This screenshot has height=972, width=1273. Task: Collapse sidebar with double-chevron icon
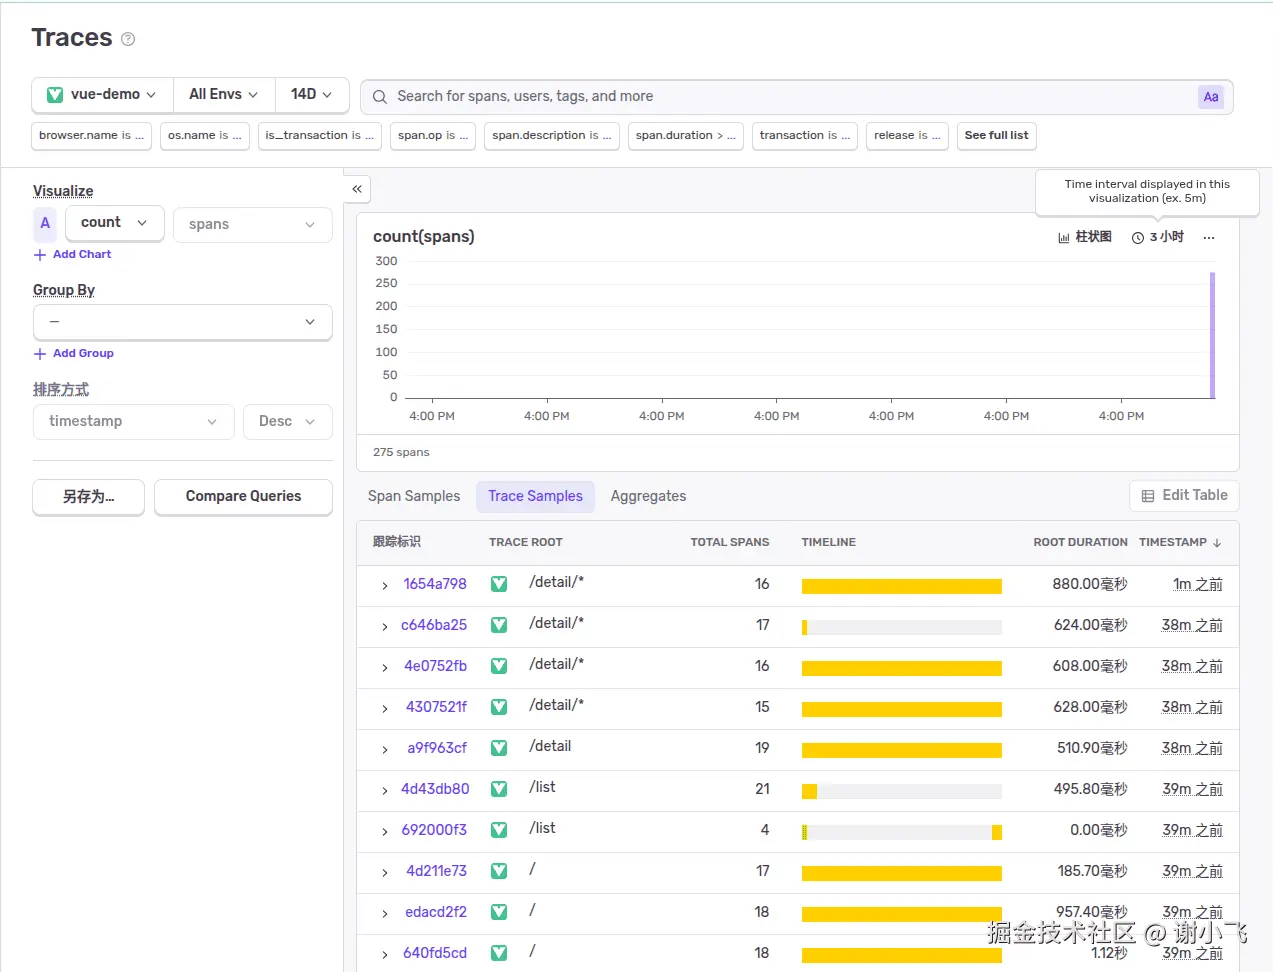pyautogui.click(x=357, y=189)
